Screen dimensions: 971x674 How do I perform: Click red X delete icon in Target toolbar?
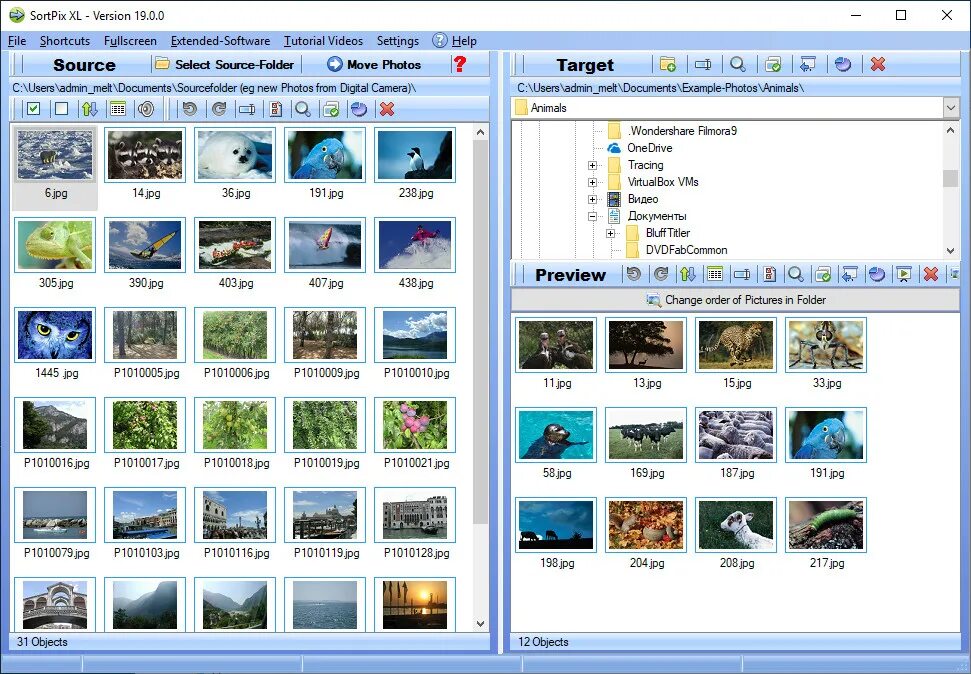(x=877, y=64)
